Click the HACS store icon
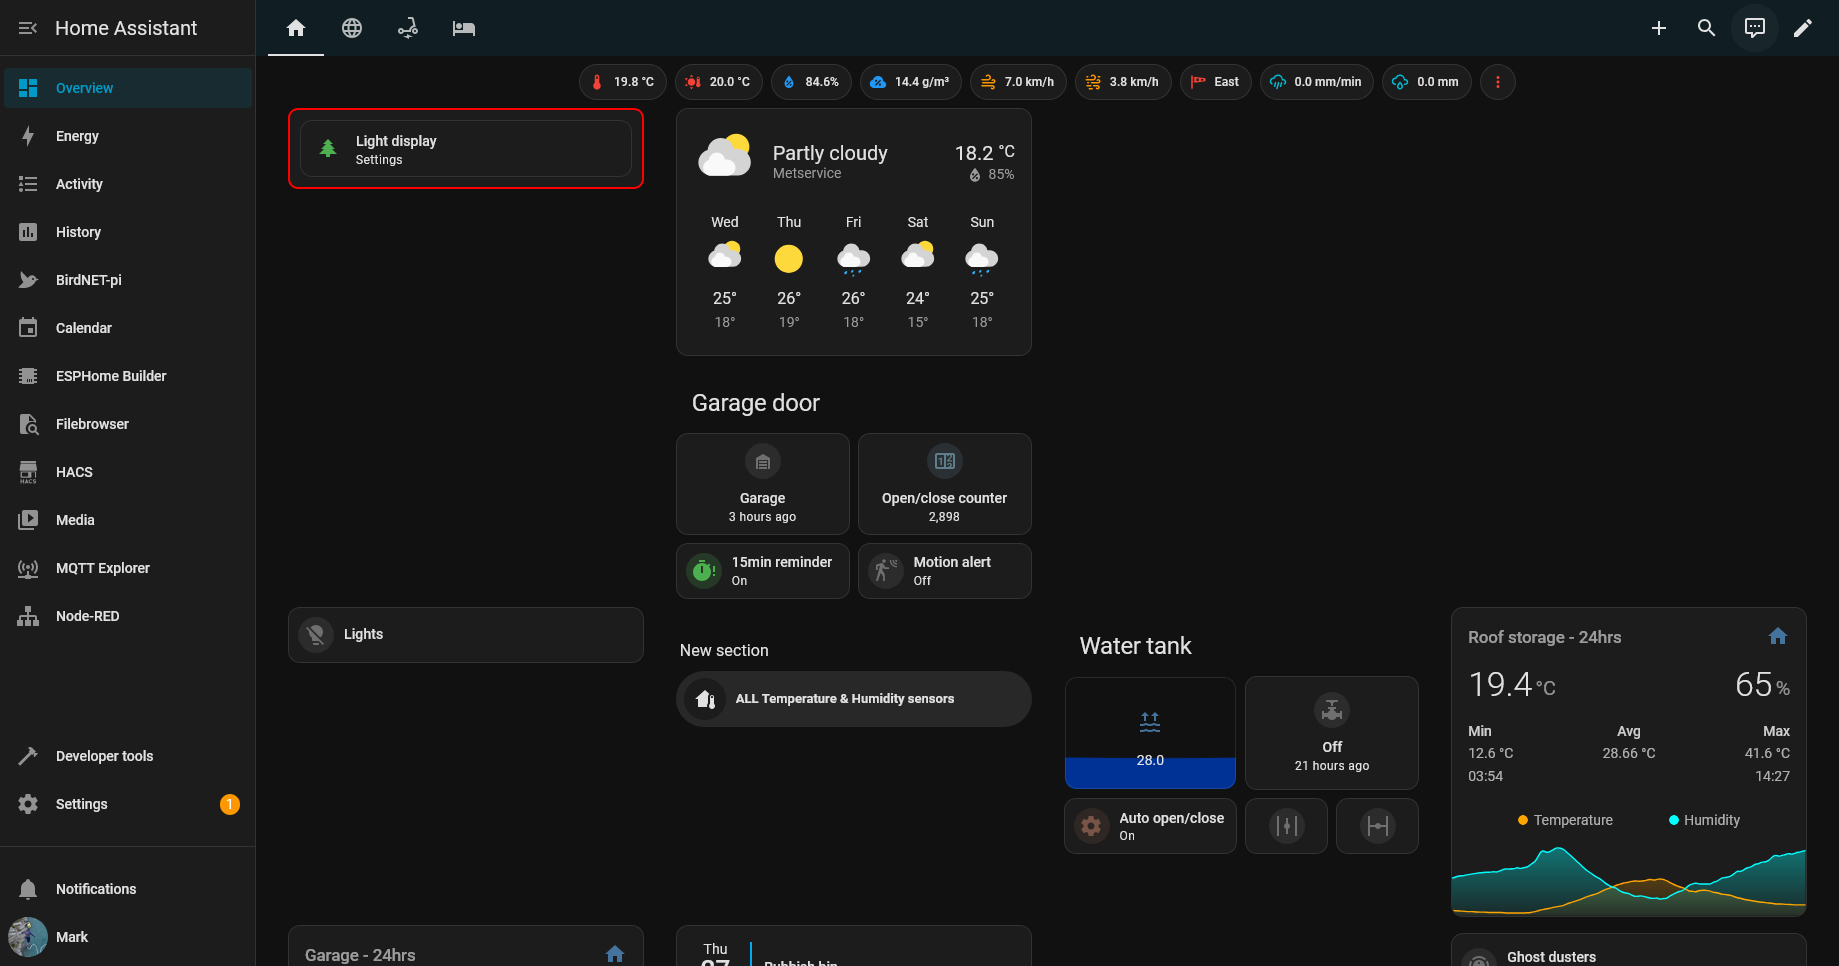Image resolution: width=1839 pixels, height=966 pixels. [x=28, y=472]
